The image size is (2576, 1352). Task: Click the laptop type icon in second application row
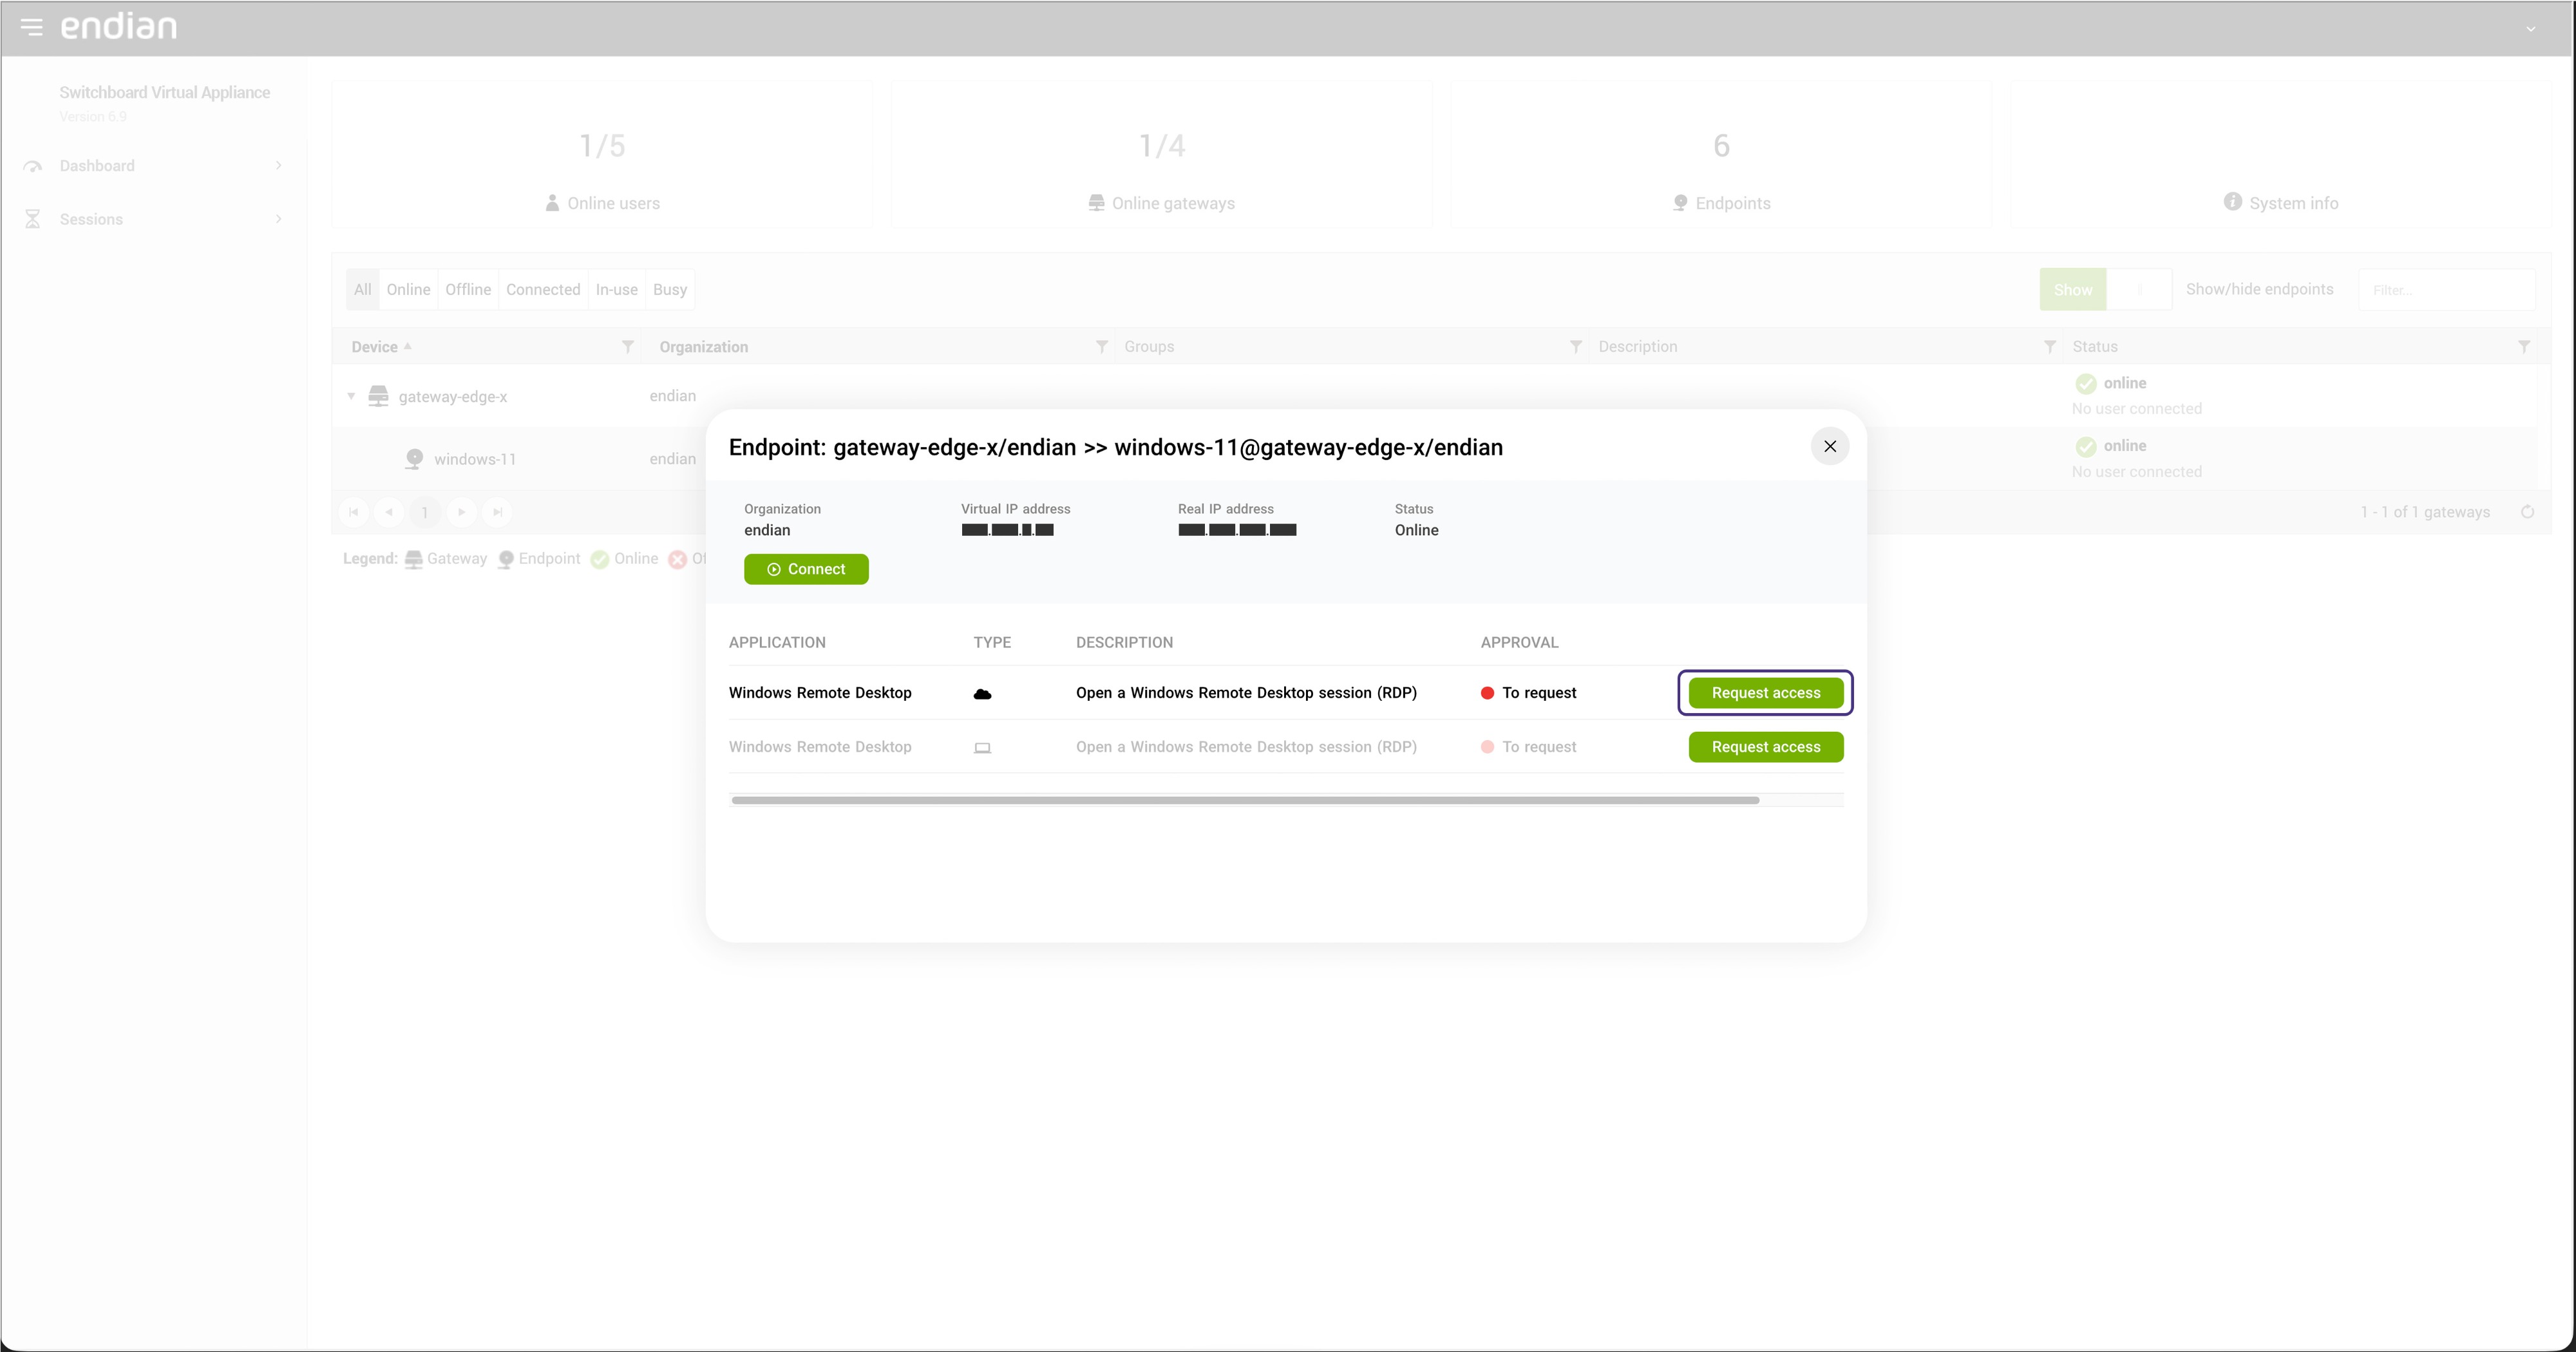[982, 747]
